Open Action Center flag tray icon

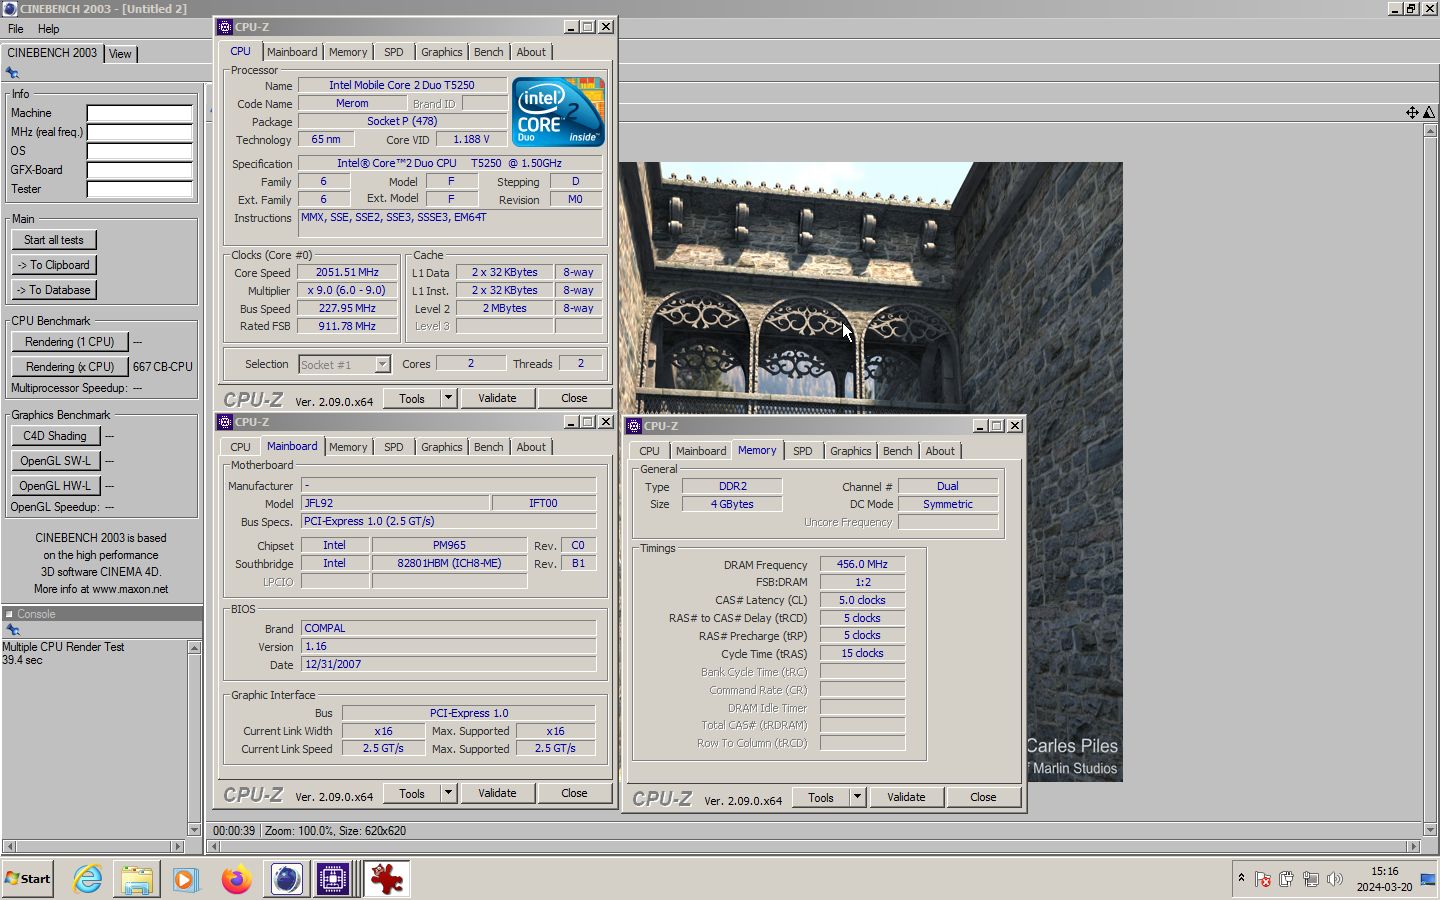pos(1263,880)
